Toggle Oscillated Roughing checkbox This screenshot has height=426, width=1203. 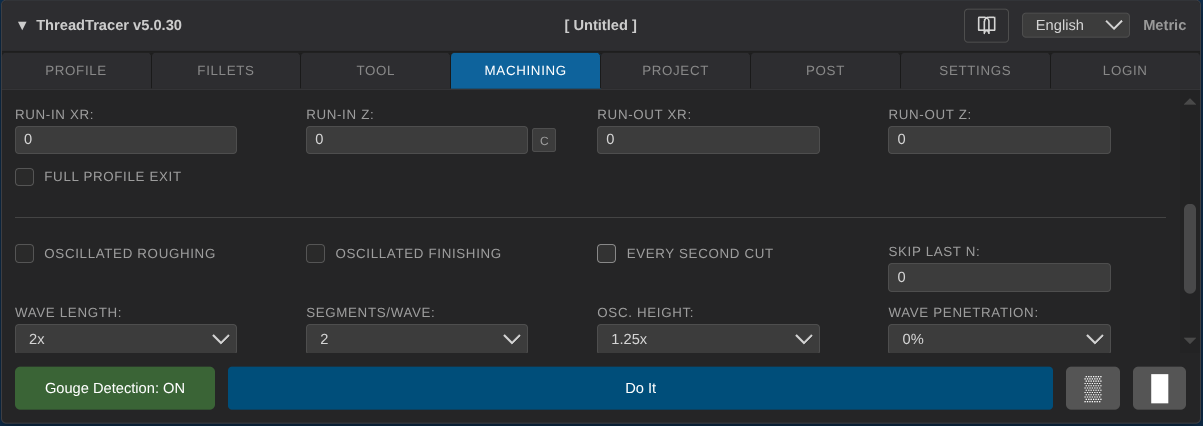pos(25,254)
